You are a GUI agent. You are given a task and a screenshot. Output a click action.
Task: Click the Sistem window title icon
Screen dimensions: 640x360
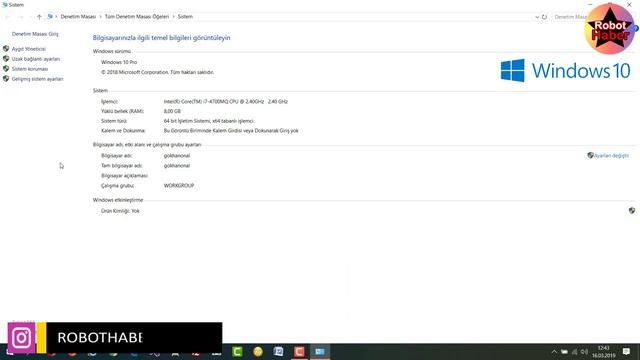click(4, 5)
